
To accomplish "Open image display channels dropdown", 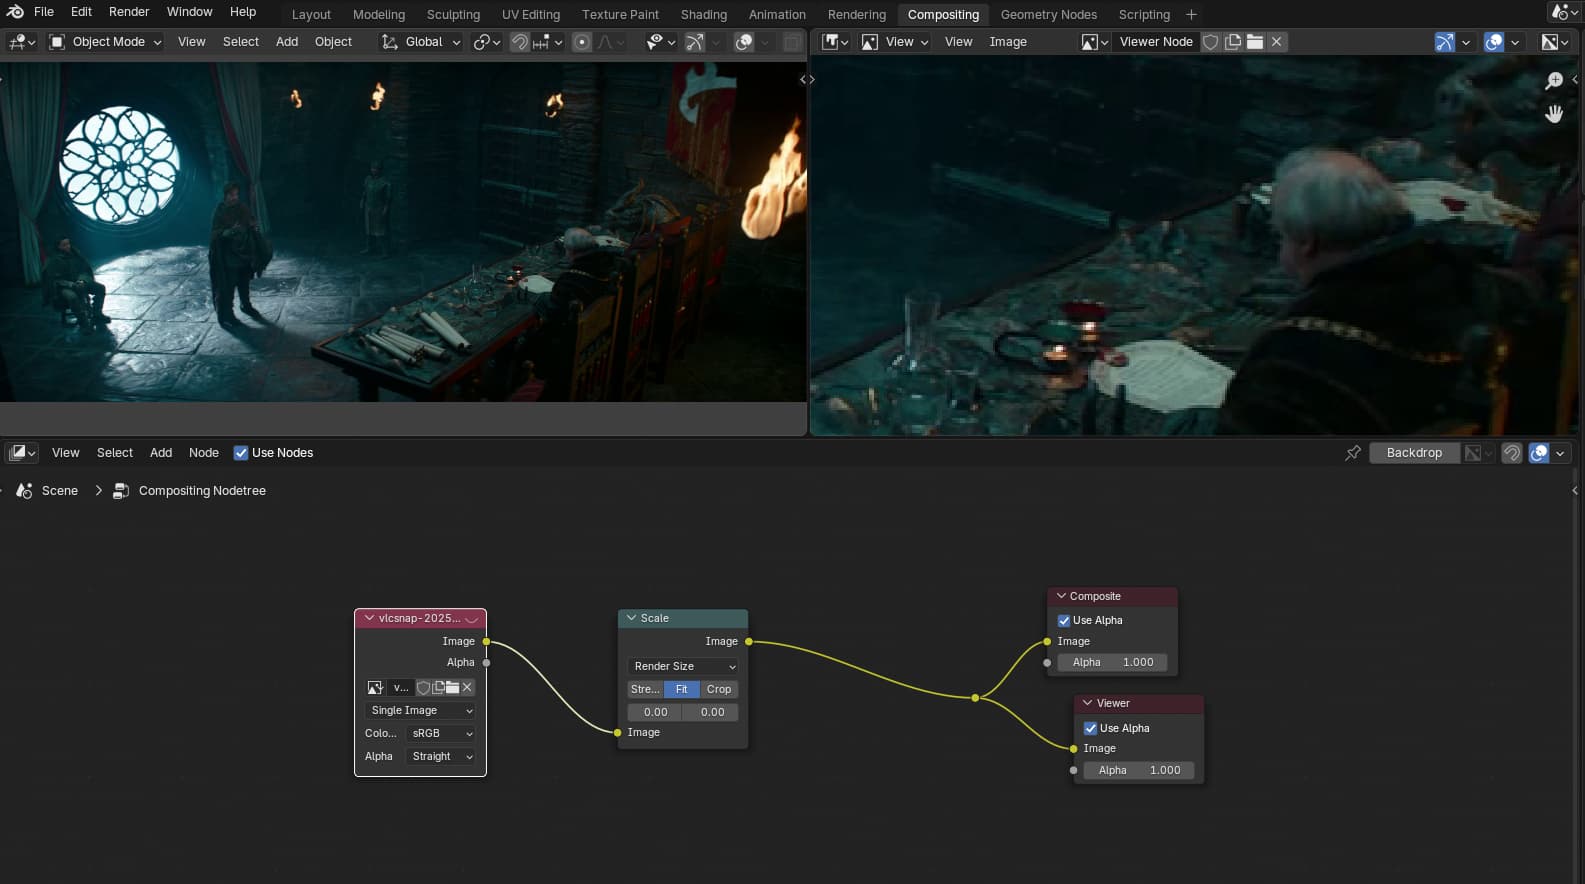I will (x=1555, y=42).
